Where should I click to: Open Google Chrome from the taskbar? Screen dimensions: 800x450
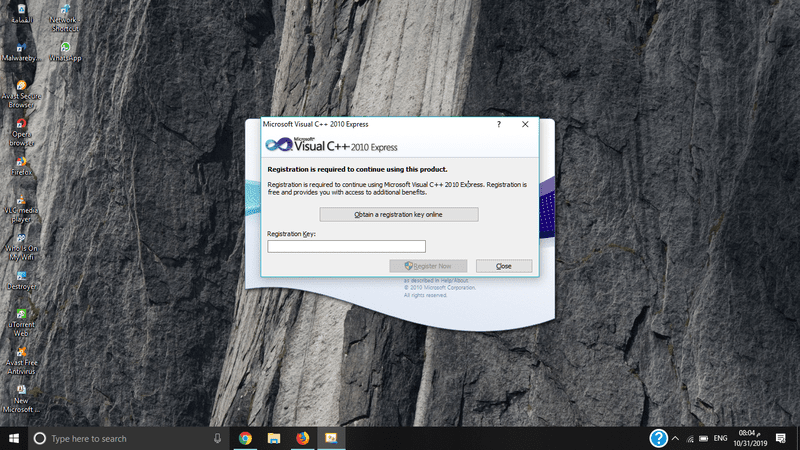245,438
